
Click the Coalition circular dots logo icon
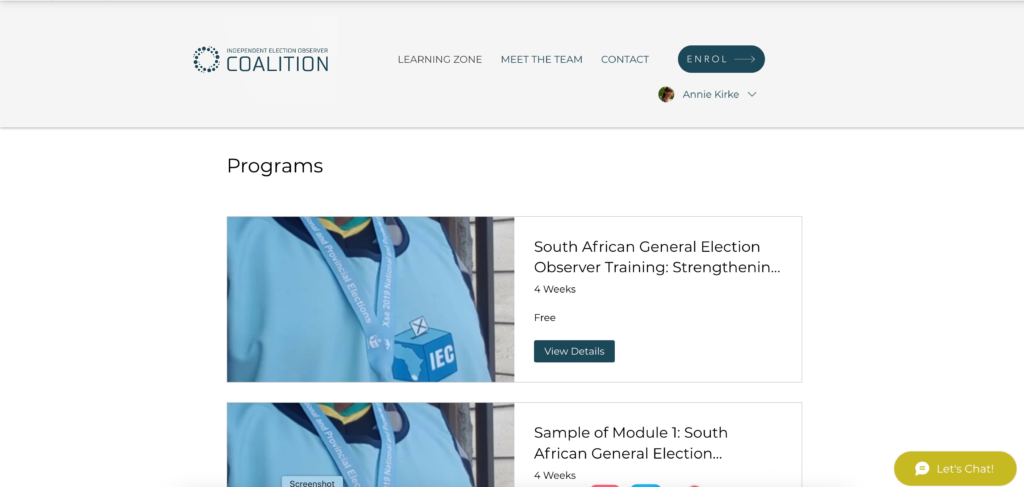pos(206,59)
